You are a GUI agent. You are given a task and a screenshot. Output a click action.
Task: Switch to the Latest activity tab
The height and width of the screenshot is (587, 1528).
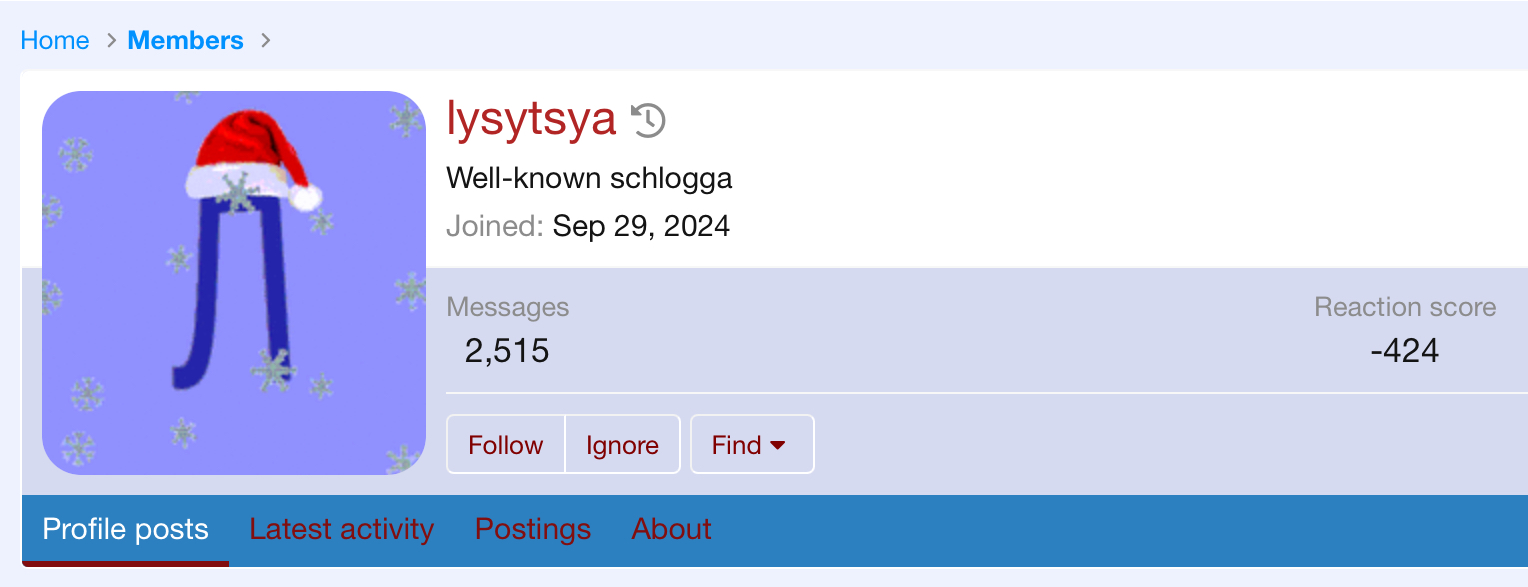point(342,529)
